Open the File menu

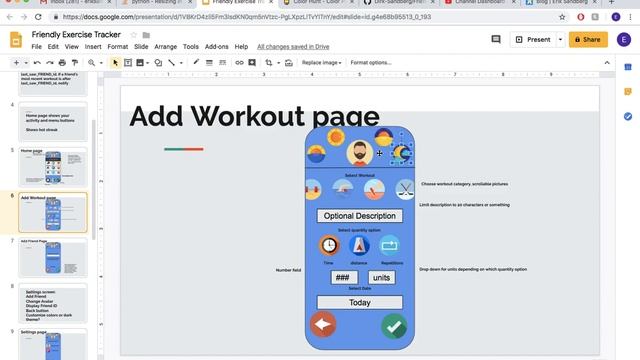[36, 47]
